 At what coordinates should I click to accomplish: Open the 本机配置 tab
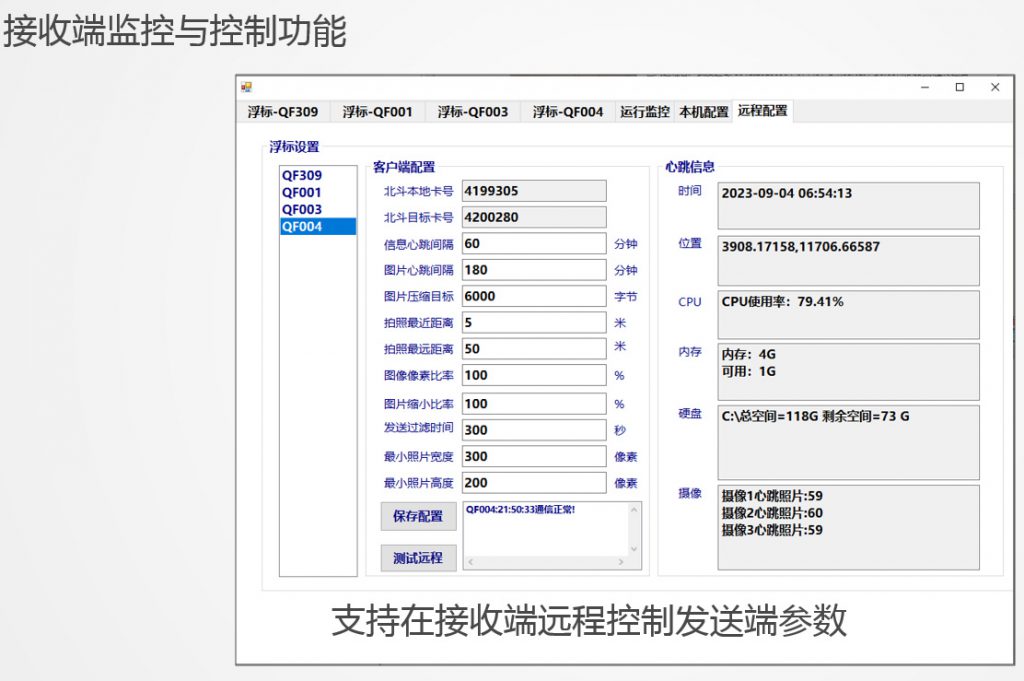coord(703,112)
